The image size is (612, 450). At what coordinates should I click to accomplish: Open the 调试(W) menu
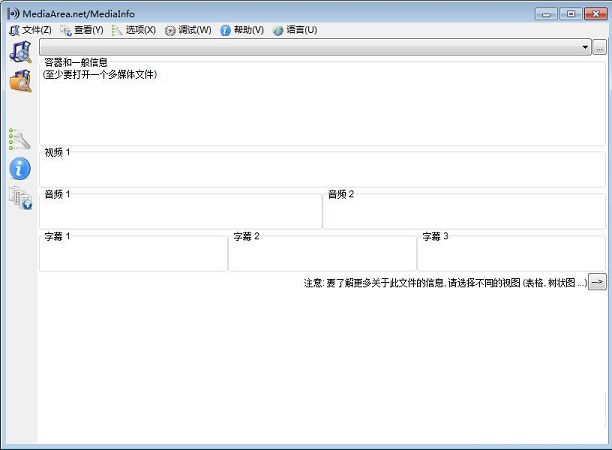[188, 30]
